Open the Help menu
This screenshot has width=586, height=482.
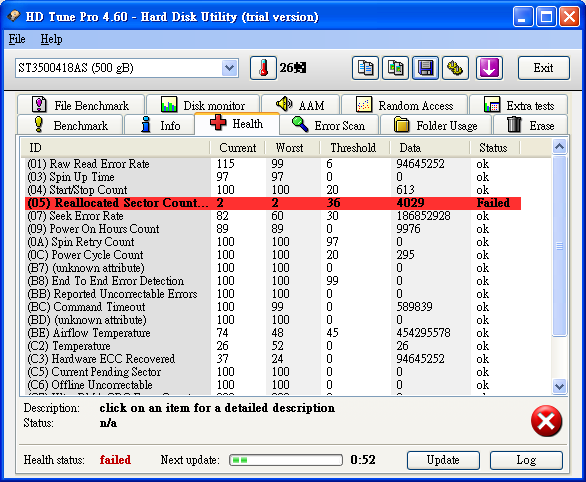tap(51, 39)
